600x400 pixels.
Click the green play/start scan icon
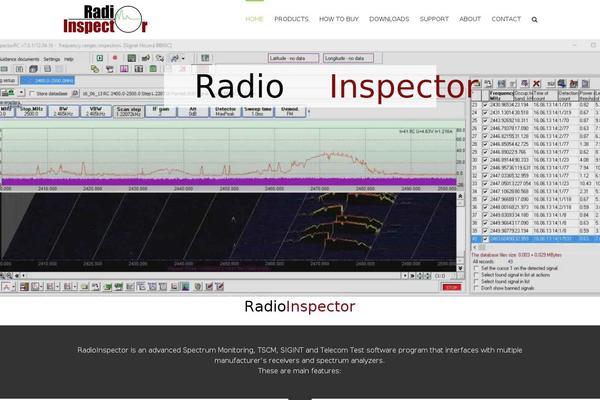coord(100,58)
